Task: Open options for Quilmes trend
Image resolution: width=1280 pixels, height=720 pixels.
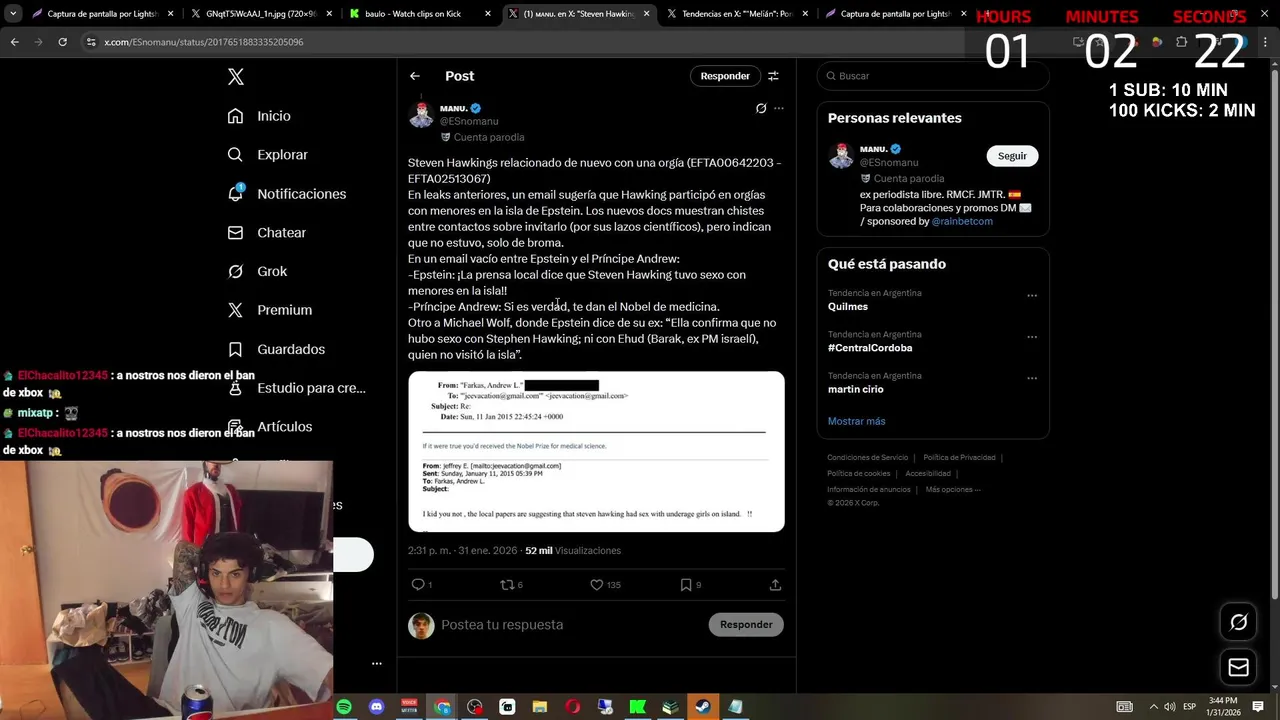Action: (1032, 295)
